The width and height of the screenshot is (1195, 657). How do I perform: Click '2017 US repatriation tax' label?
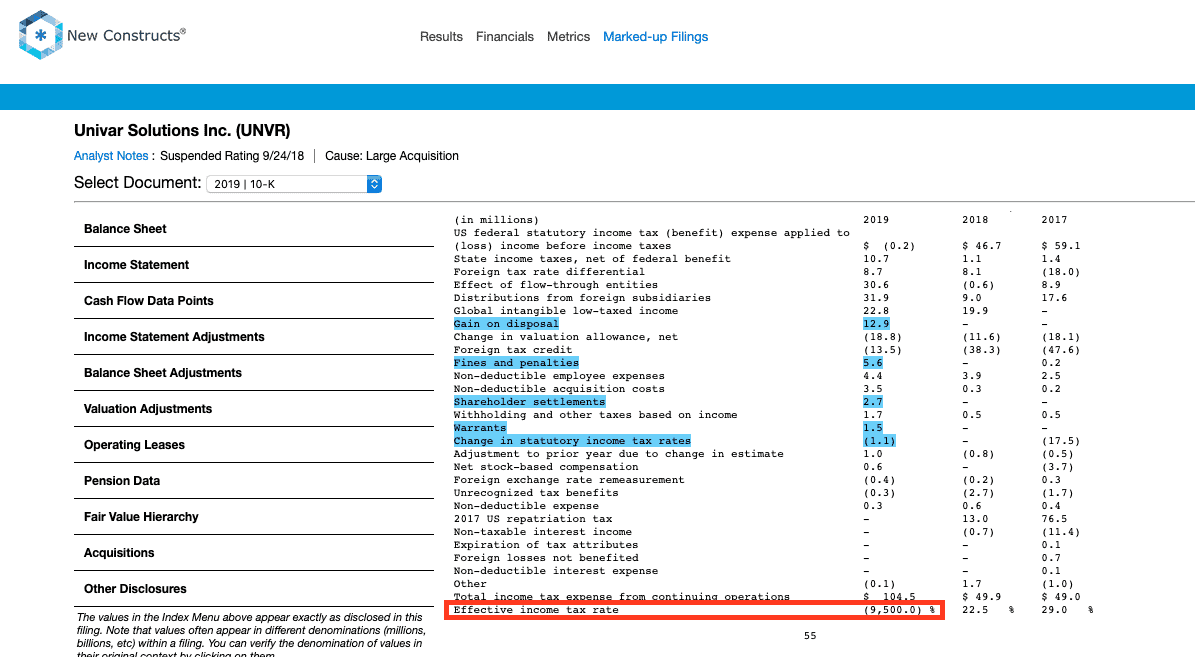[x=533, y=519]
